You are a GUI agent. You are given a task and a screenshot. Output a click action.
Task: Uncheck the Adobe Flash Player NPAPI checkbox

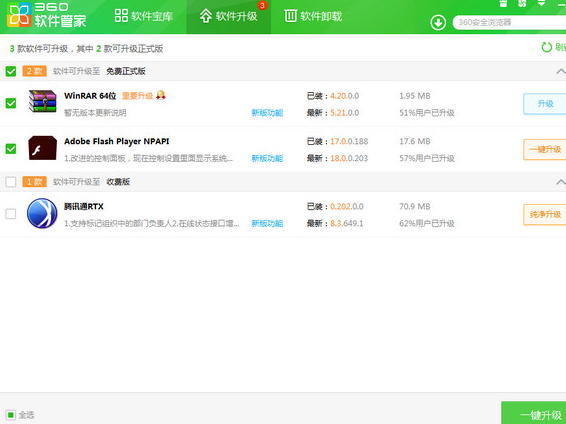click(x=11, y=149)
